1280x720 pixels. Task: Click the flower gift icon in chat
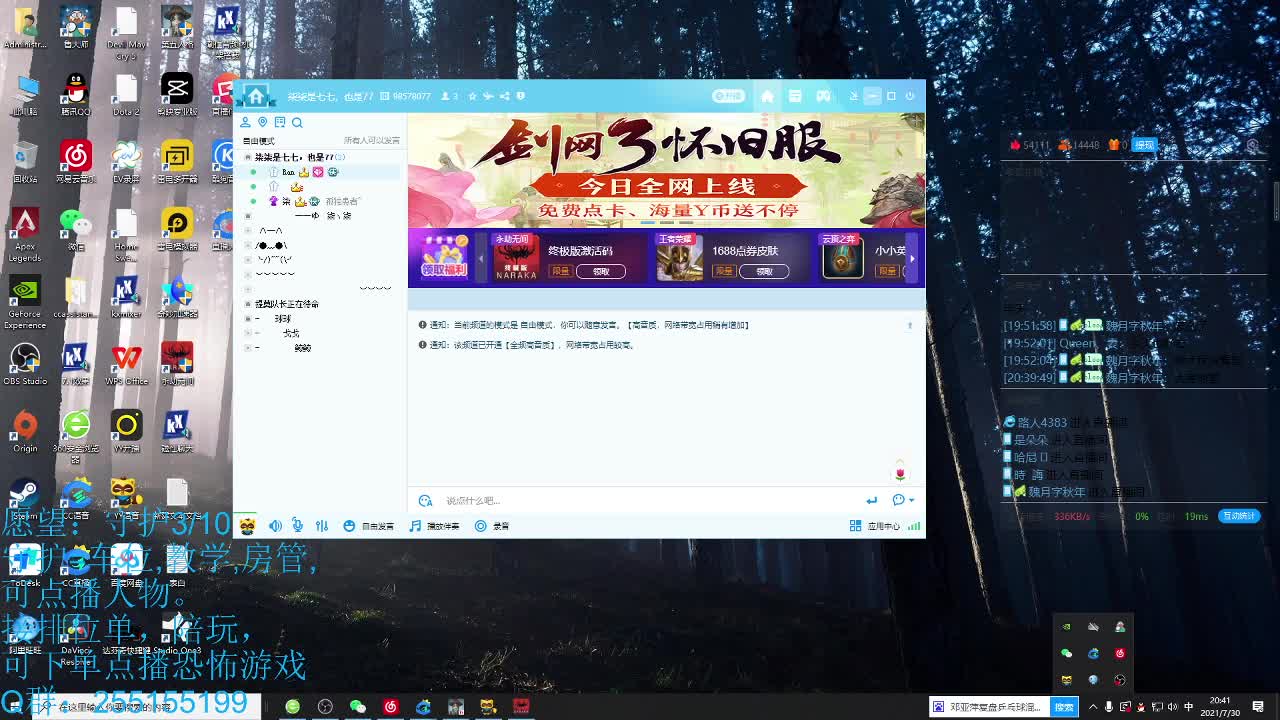click(900, 472)
